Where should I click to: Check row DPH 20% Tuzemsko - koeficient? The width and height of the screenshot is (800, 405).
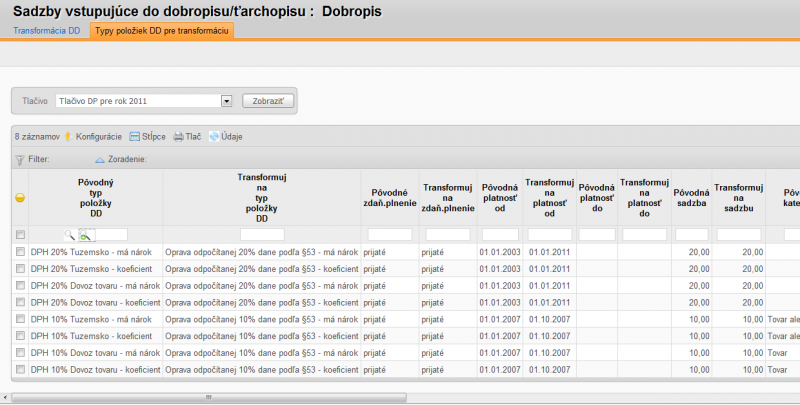pyautogui.click(x=20, y=268)
